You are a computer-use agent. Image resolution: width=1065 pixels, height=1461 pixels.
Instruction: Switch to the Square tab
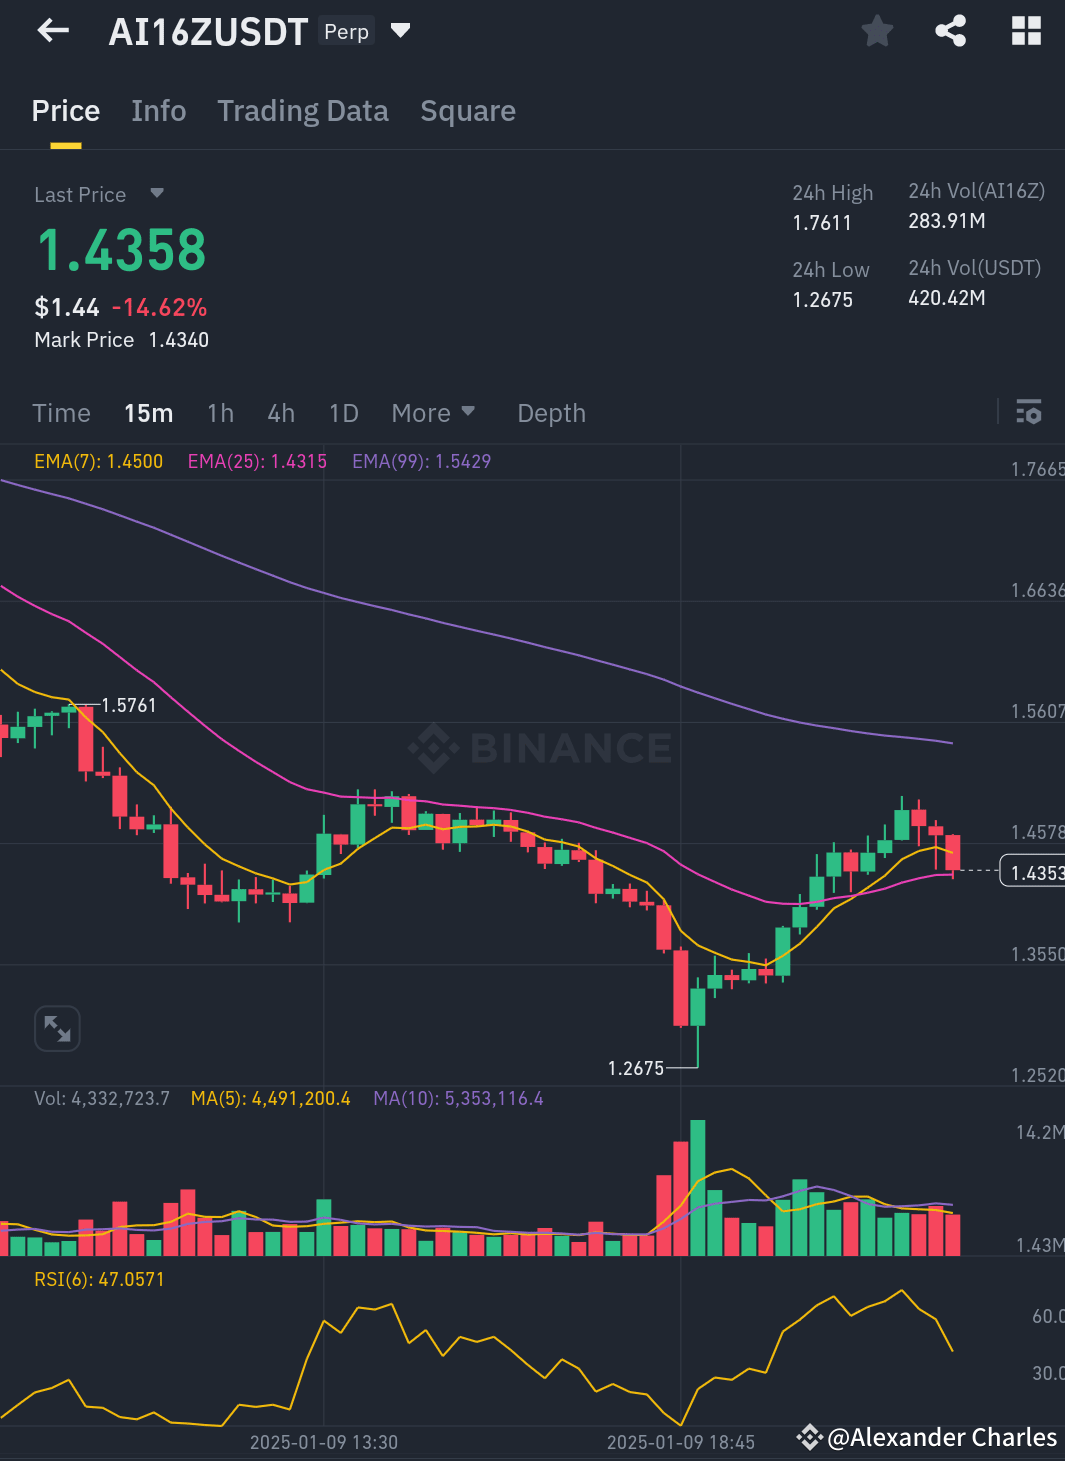468,111
